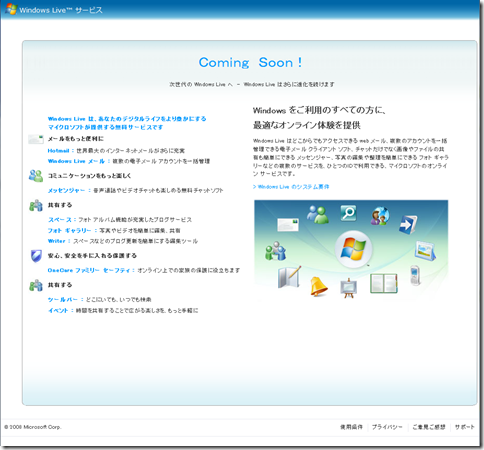Click the 使用条件 footer link
This screenshot has width=484, height=450.
(x=351, y=427)
